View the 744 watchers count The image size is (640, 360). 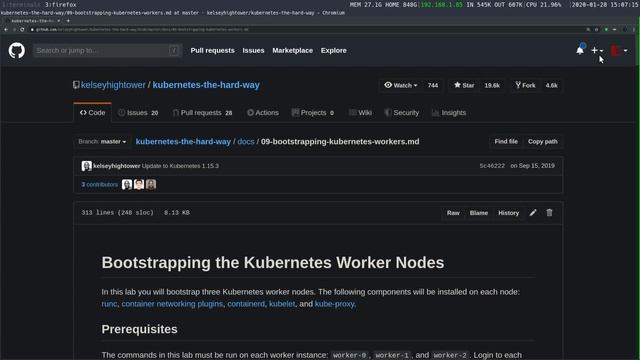(x=433, y=85)
